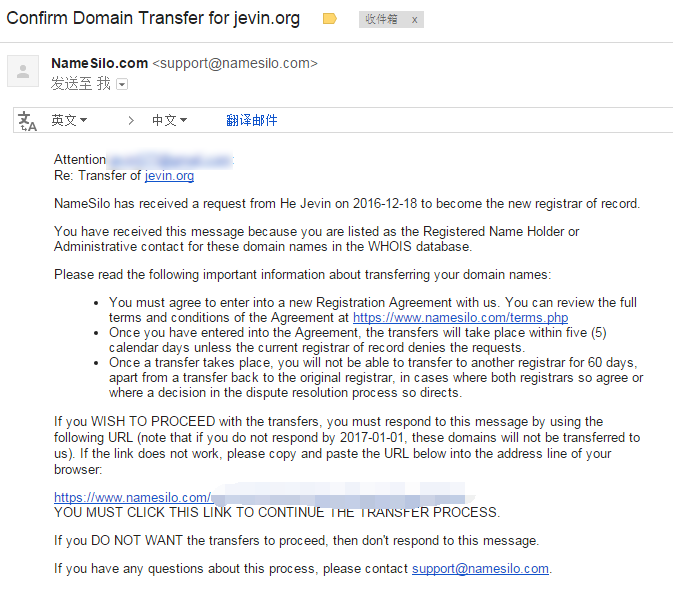The image size is (673, 598).
Task: Click 翻译邮件 to translate the message
Action: pos(252,120)
